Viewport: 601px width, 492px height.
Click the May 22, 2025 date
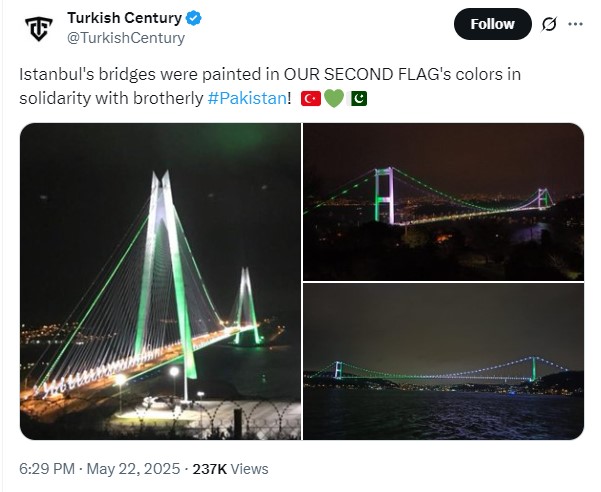coord(133,469)
